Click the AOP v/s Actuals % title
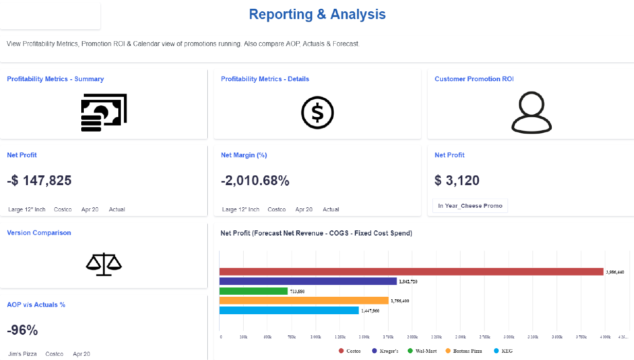Viewport: 634px width, 360px height. (x=36, y=305)
